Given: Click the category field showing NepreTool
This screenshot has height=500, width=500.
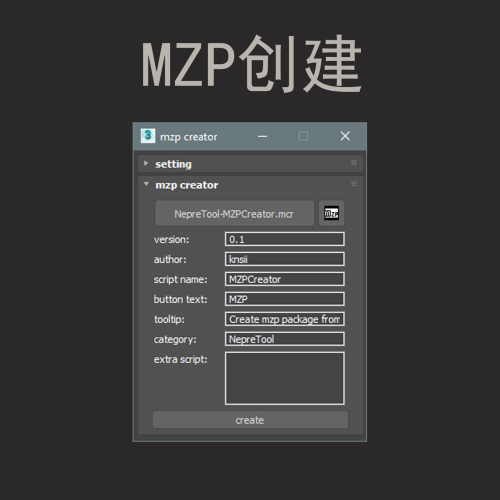Looking at the screenshot, I should point(285,339).
